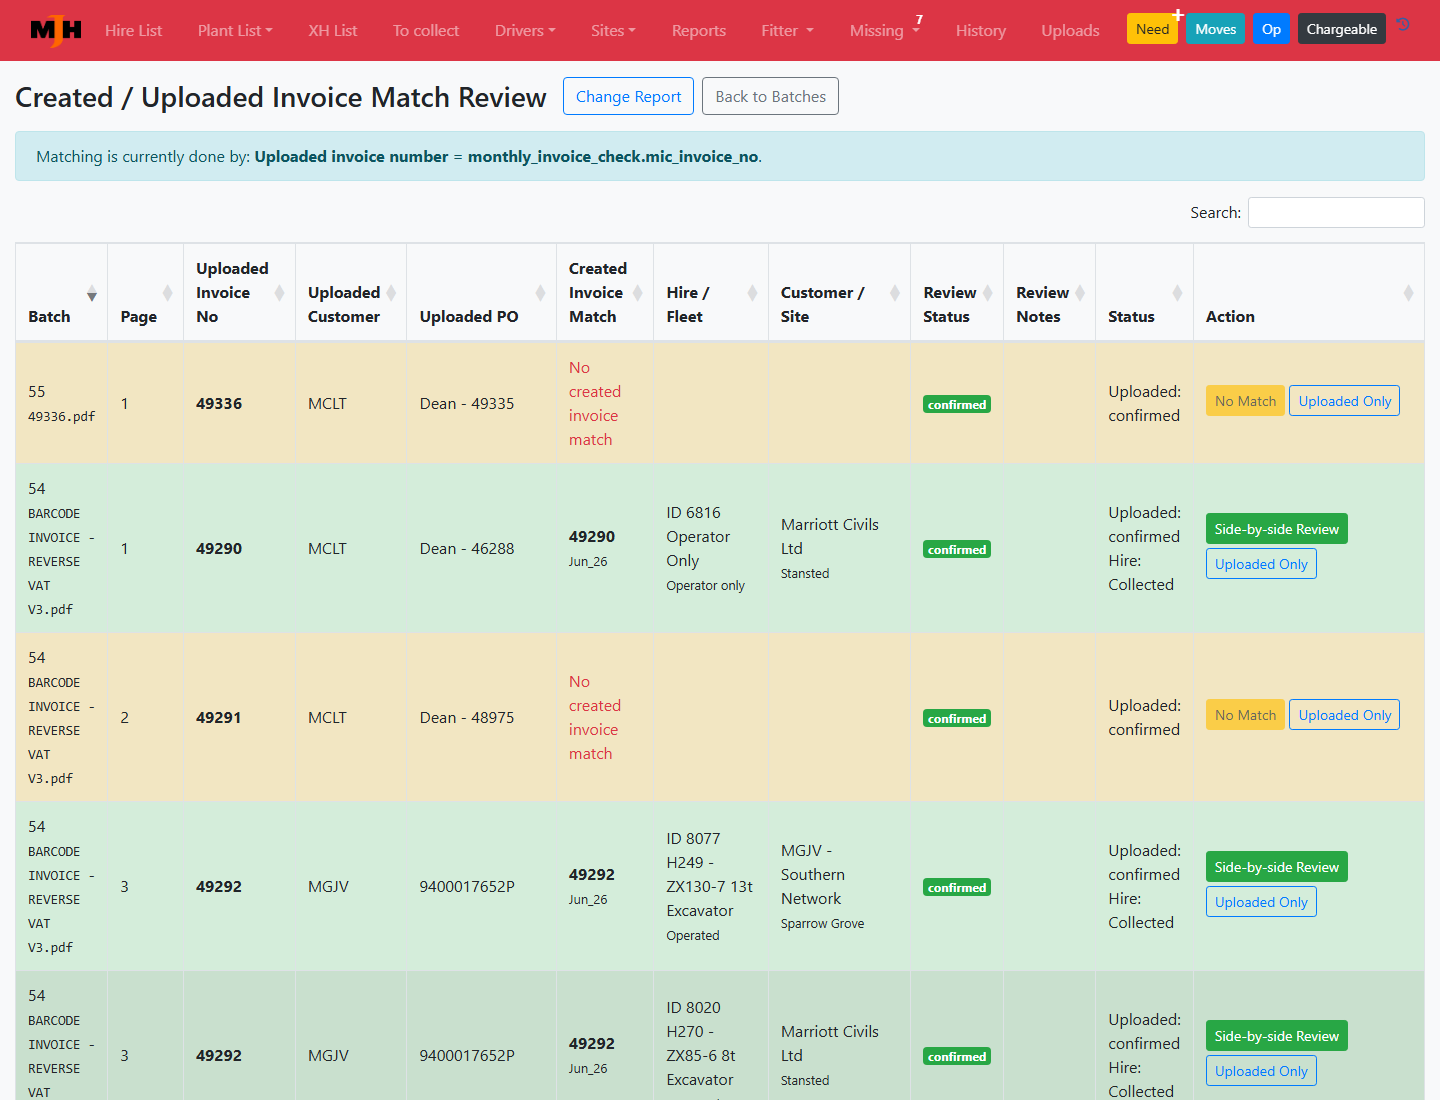
Task: Click the Change Report button
Action: point(628,96)
